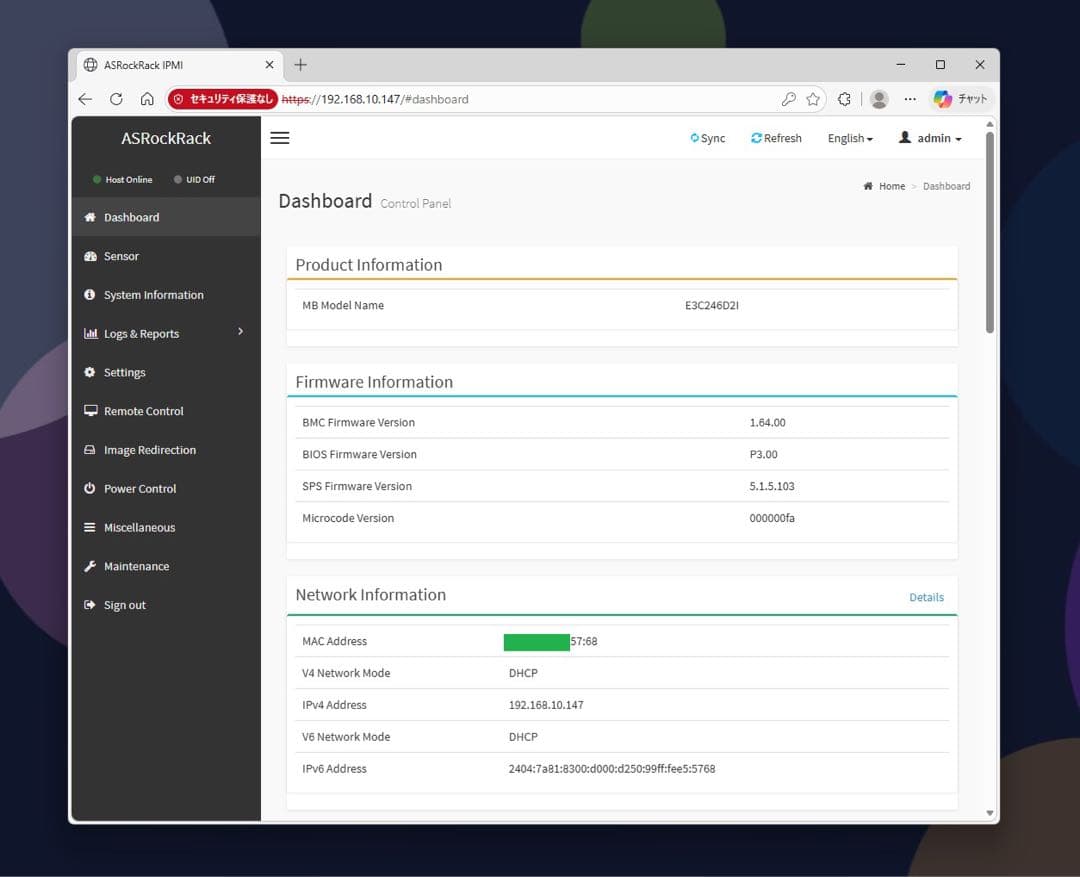Open System Information in the sidebar
This screenshot has height=877, width=1080.
pos(166,295)
